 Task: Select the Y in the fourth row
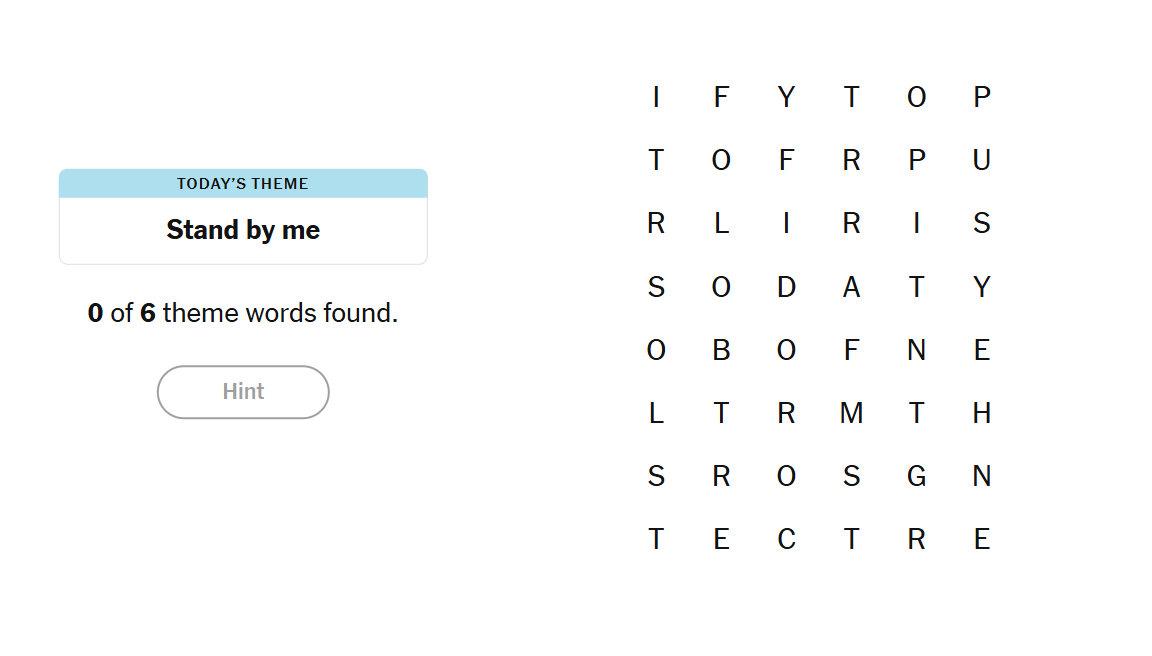(x=981, y=287)
